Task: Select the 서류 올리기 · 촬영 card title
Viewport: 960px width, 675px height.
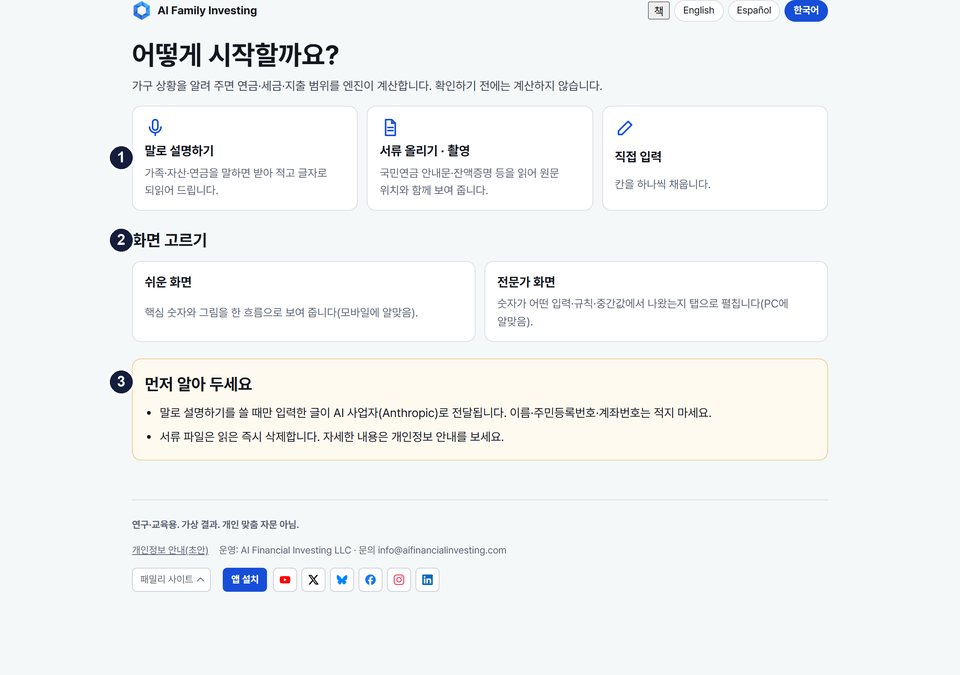Action: coord(425,151)
